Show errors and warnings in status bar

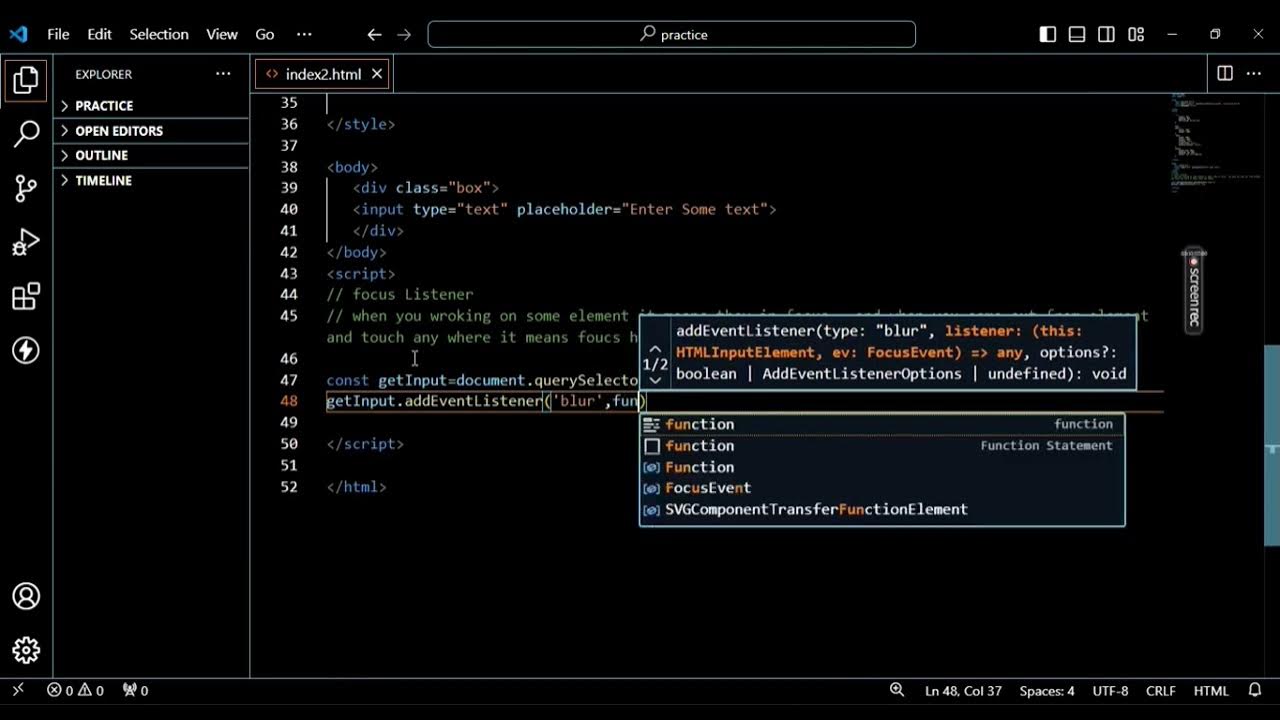tap(75, 690)
